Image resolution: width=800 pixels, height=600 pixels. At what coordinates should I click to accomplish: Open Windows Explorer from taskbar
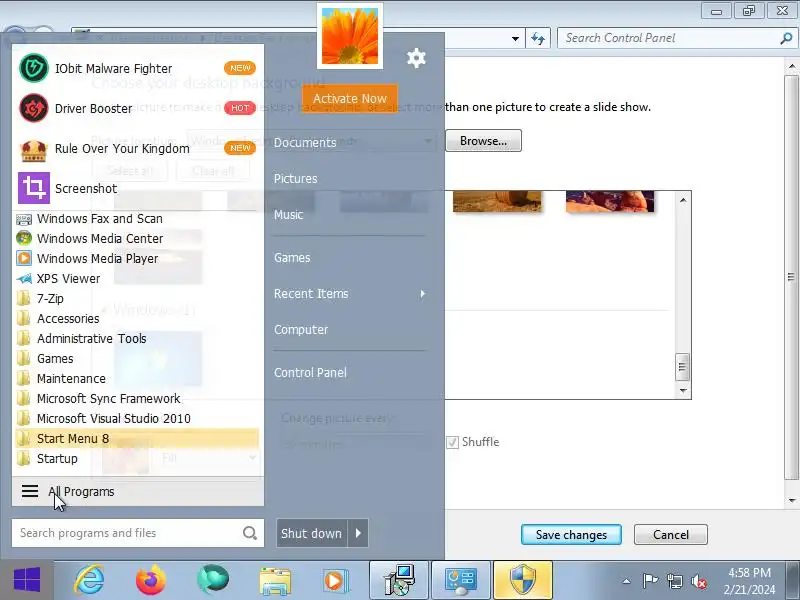point(275,581)
